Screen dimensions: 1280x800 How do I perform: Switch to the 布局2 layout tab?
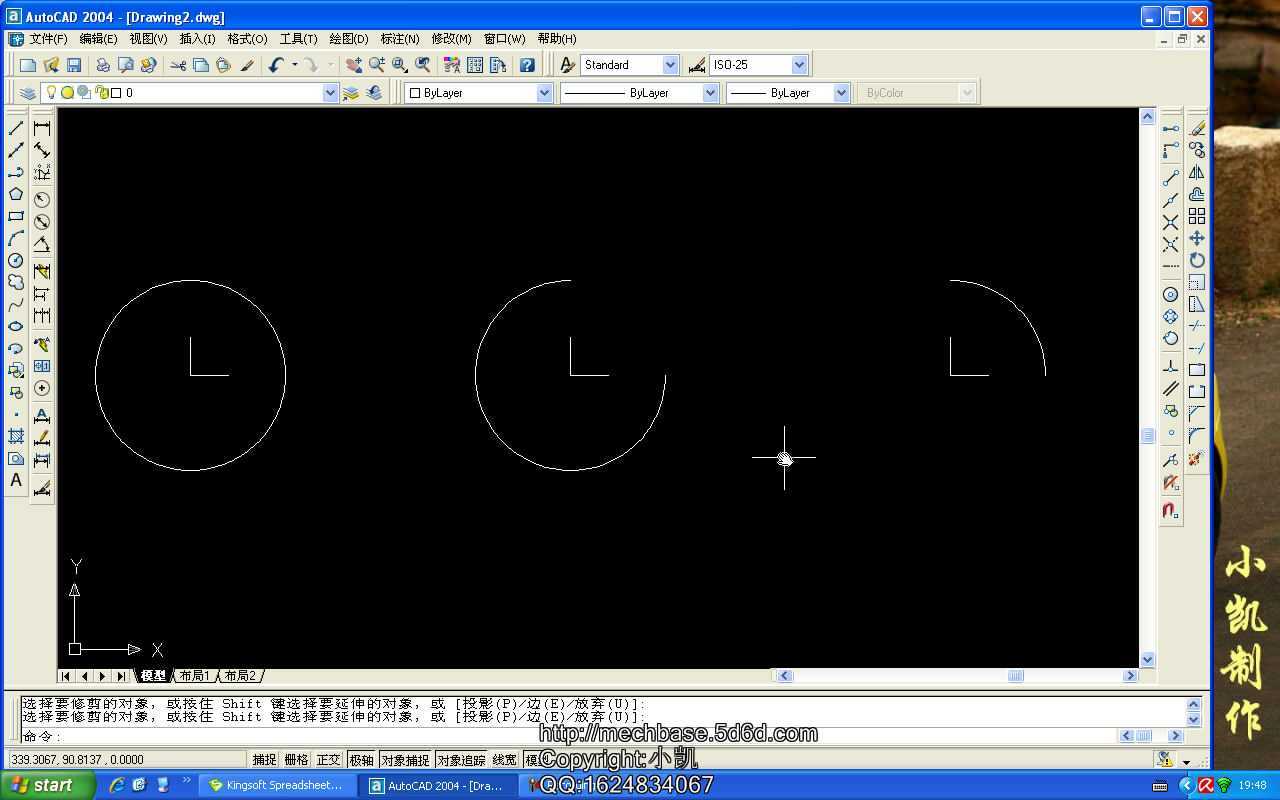point(240,676)
